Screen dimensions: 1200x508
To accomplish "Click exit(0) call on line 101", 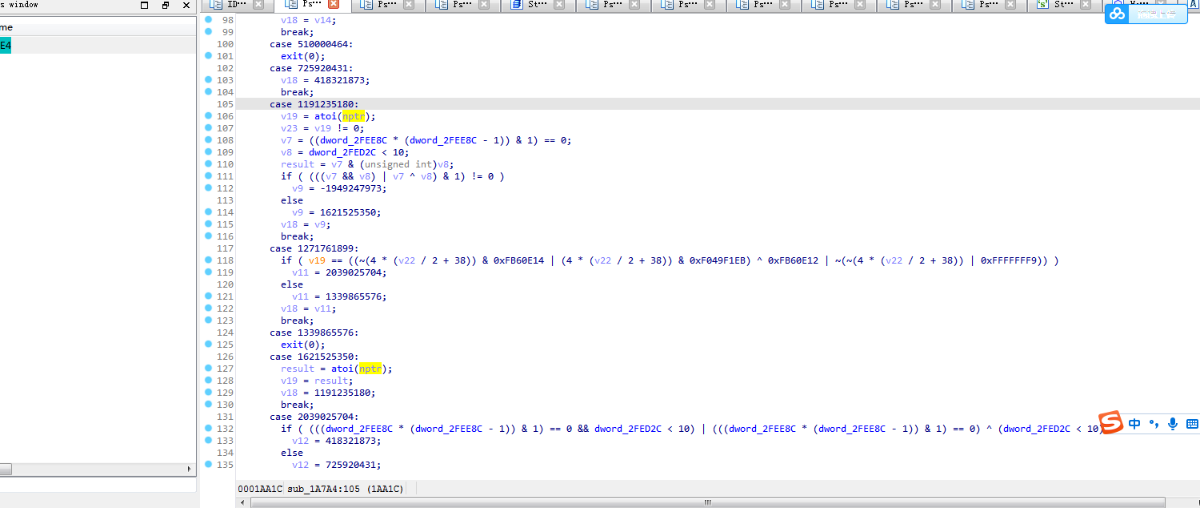I will [x=301, y=56].
